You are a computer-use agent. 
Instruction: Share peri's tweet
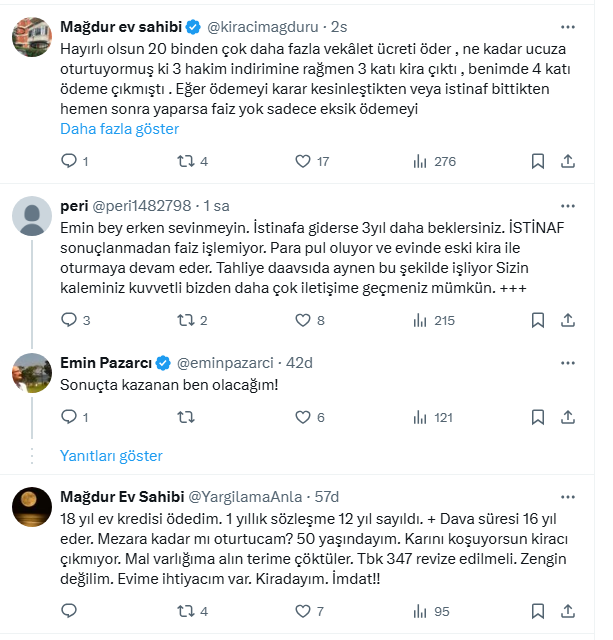568,321
